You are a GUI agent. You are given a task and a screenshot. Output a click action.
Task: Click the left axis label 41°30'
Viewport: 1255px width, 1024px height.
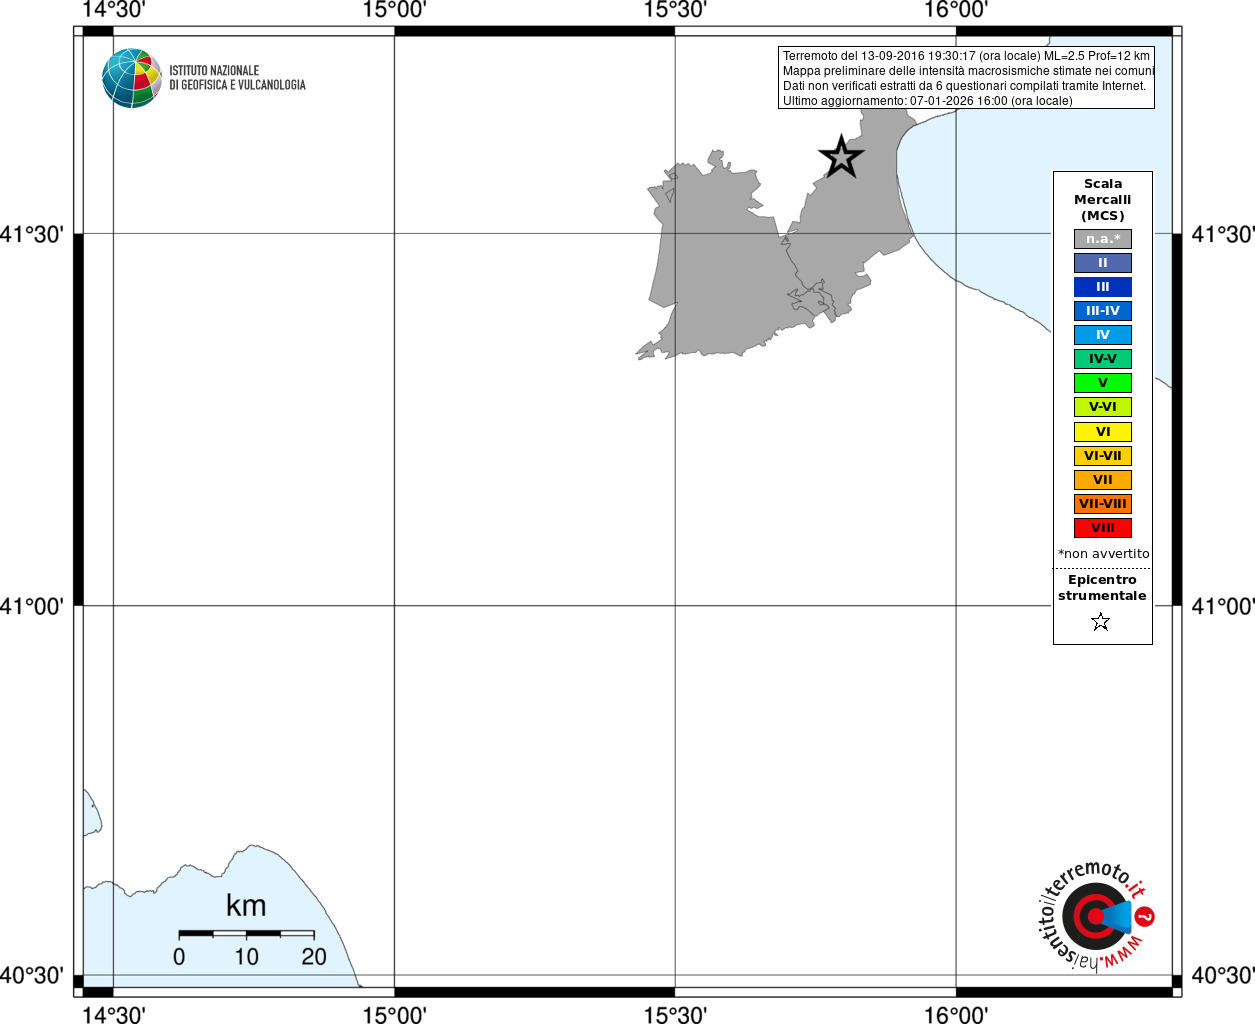point(32,234)
